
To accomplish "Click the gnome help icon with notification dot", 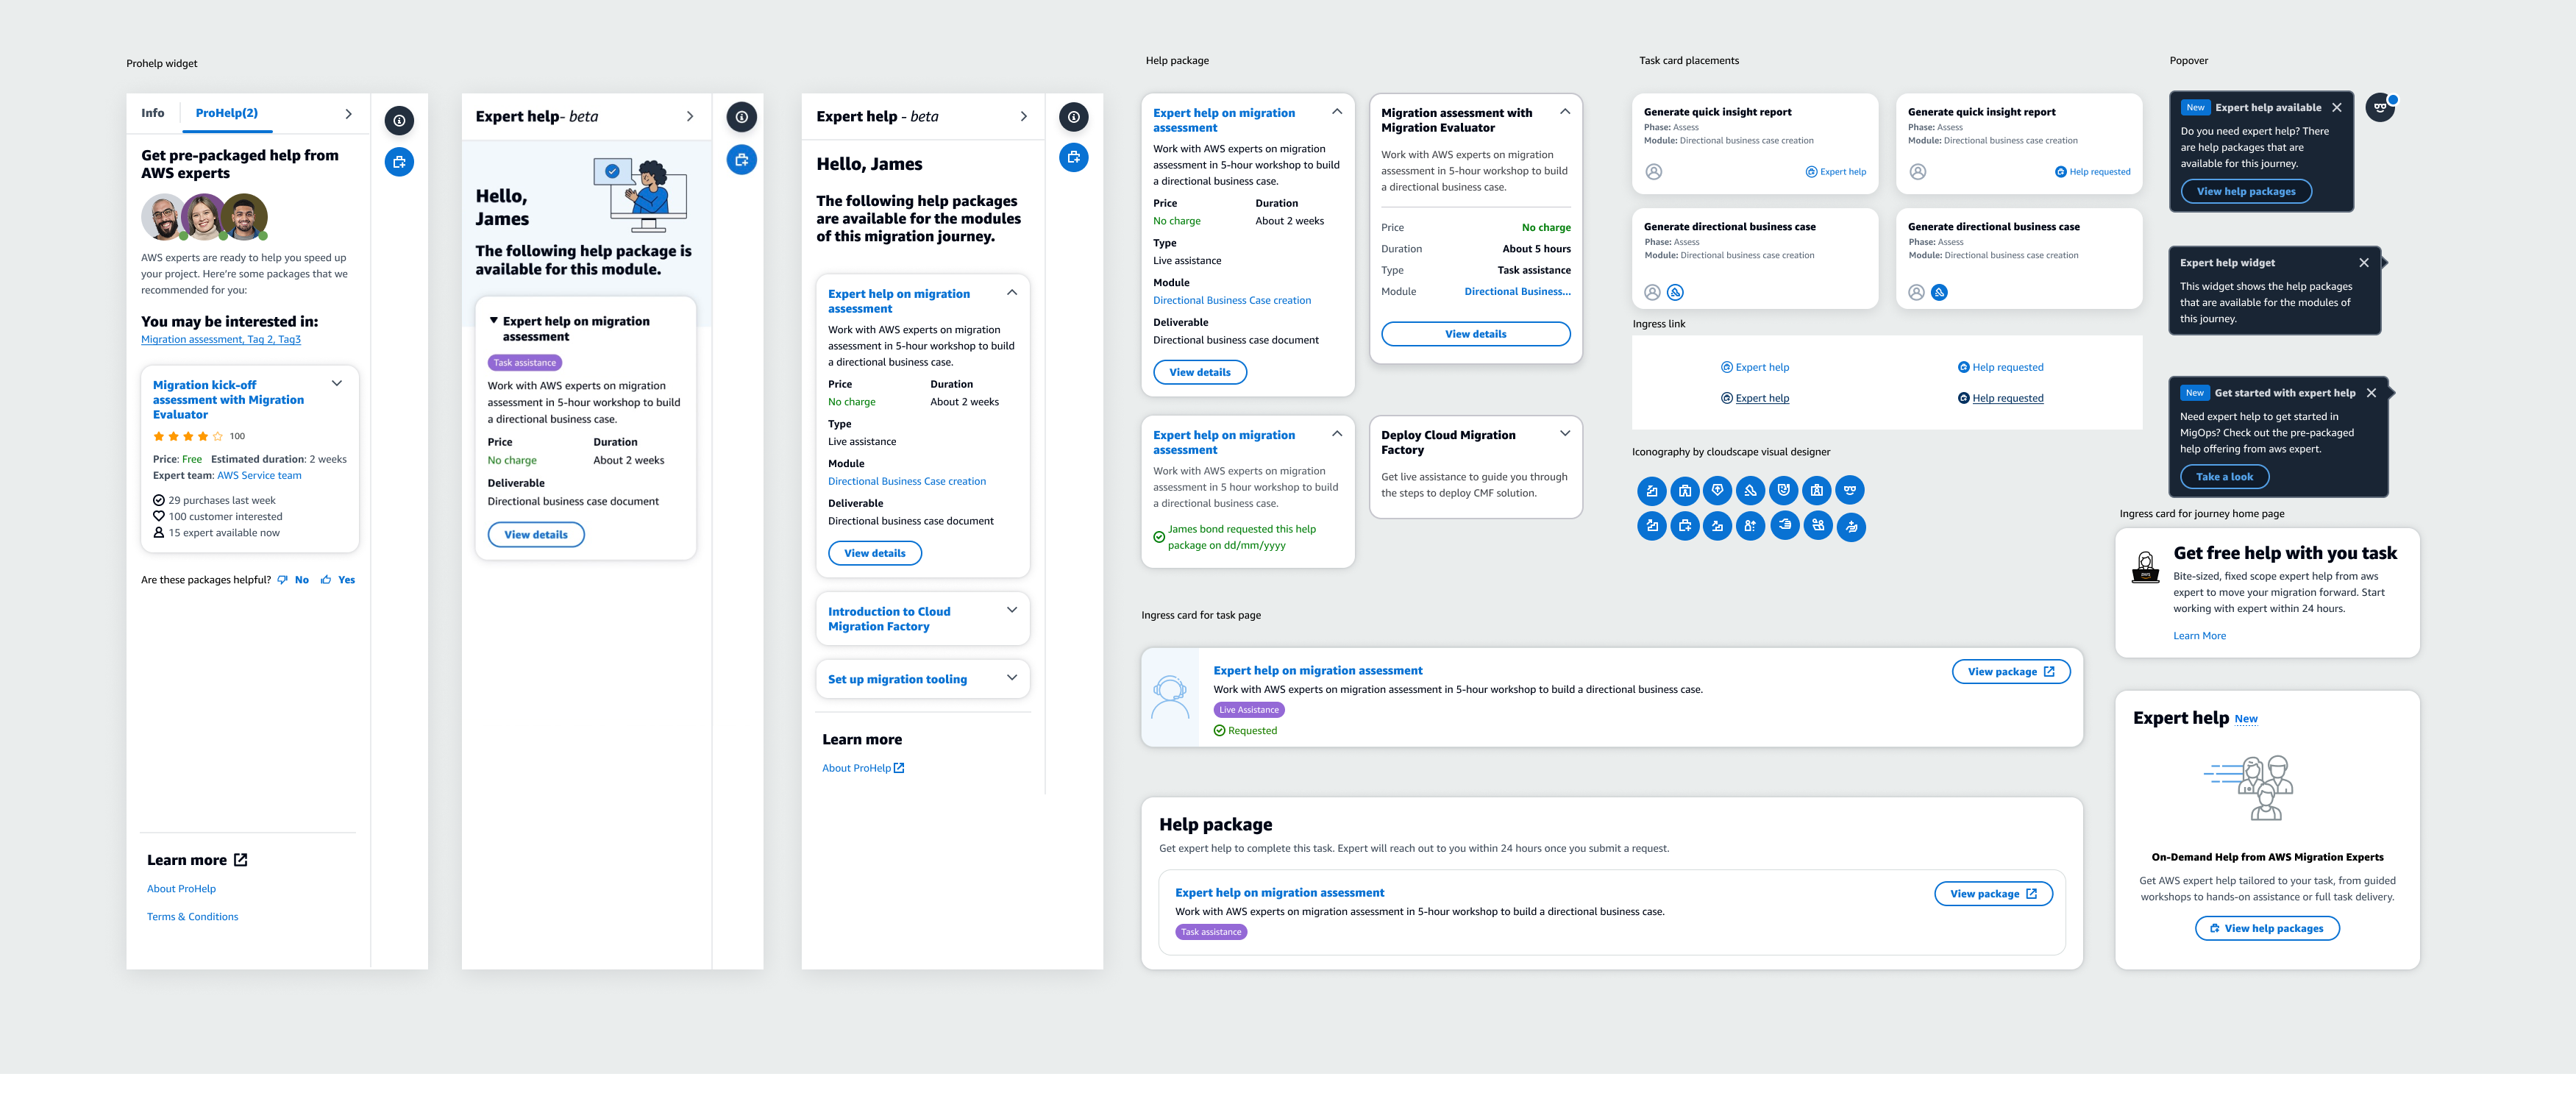I will [2382, 107].
